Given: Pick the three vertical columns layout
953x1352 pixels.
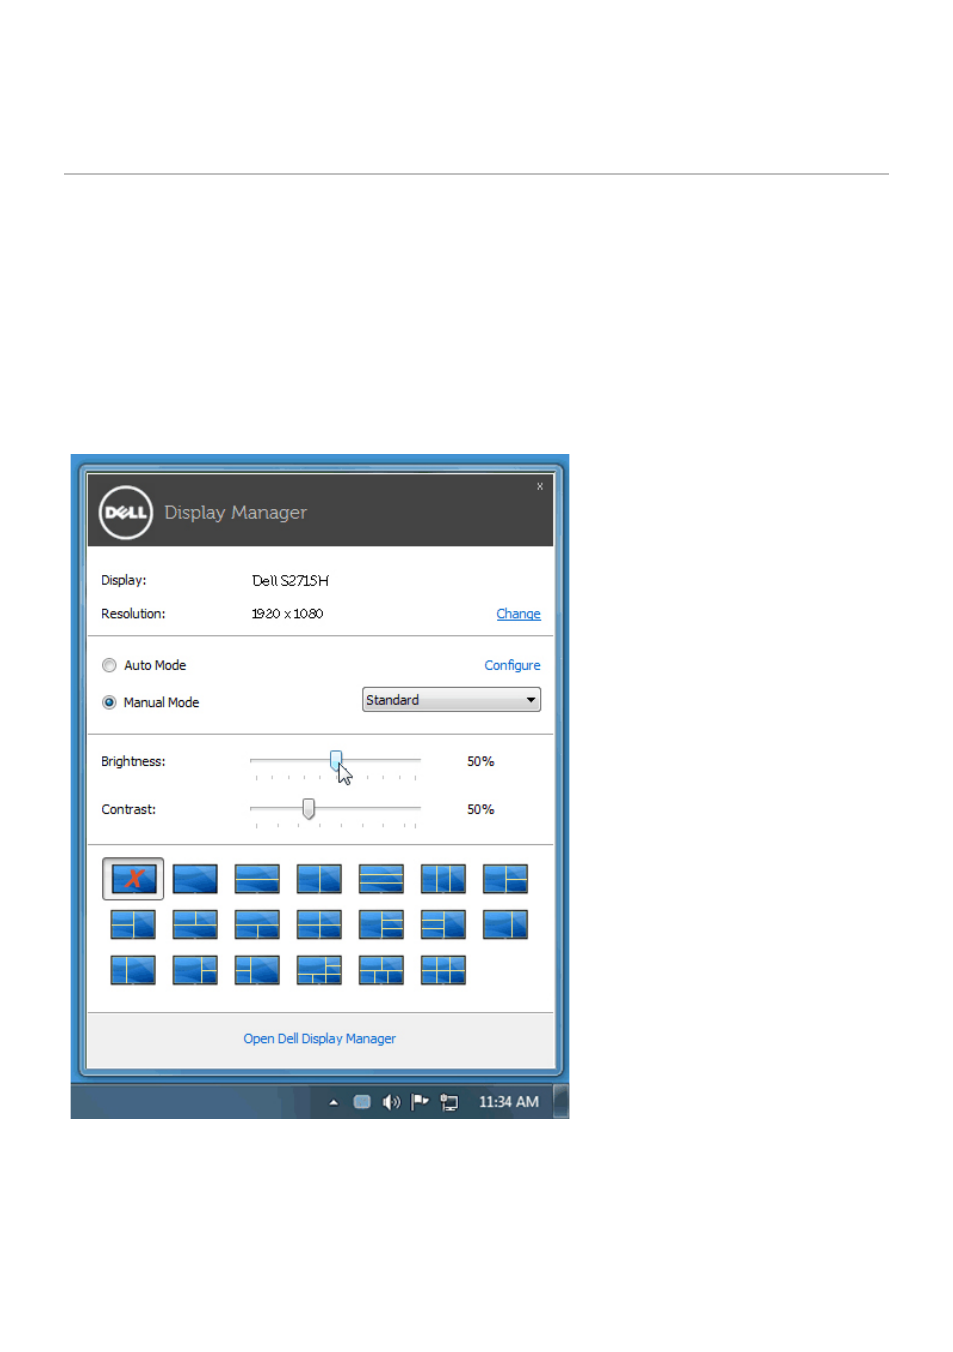Looking at the screenshot, I should click(x=443, y=879).
